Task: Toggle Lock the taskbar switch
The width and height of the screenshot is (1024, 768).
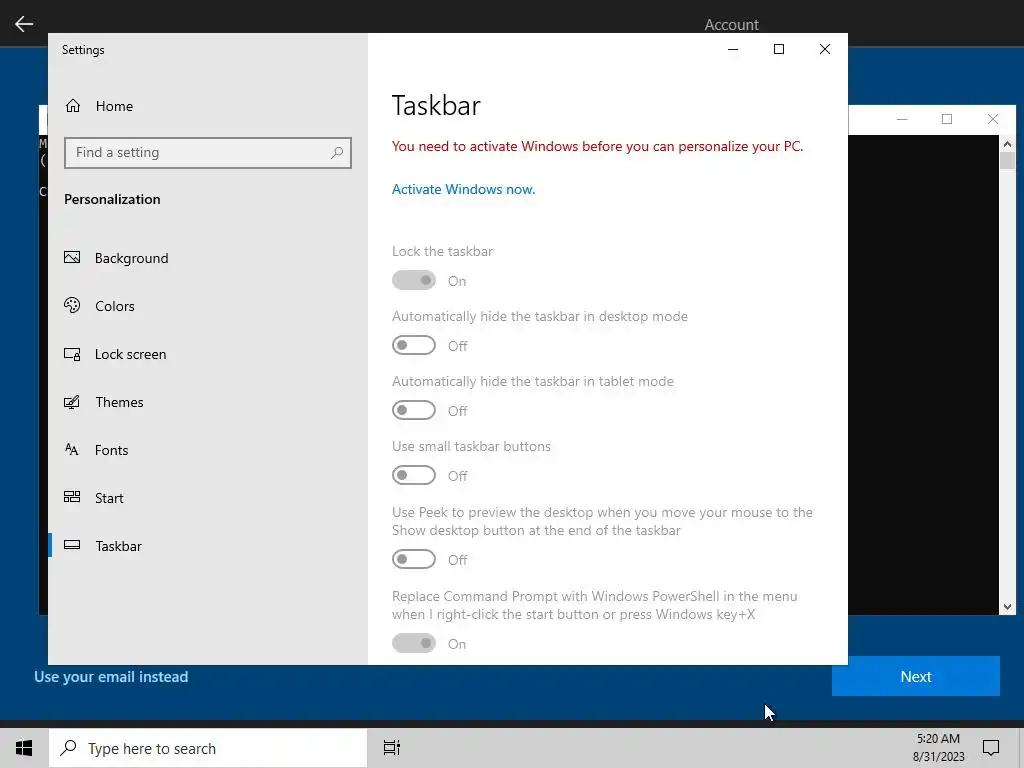Action: pyautogui.click(x=413, y=280)
